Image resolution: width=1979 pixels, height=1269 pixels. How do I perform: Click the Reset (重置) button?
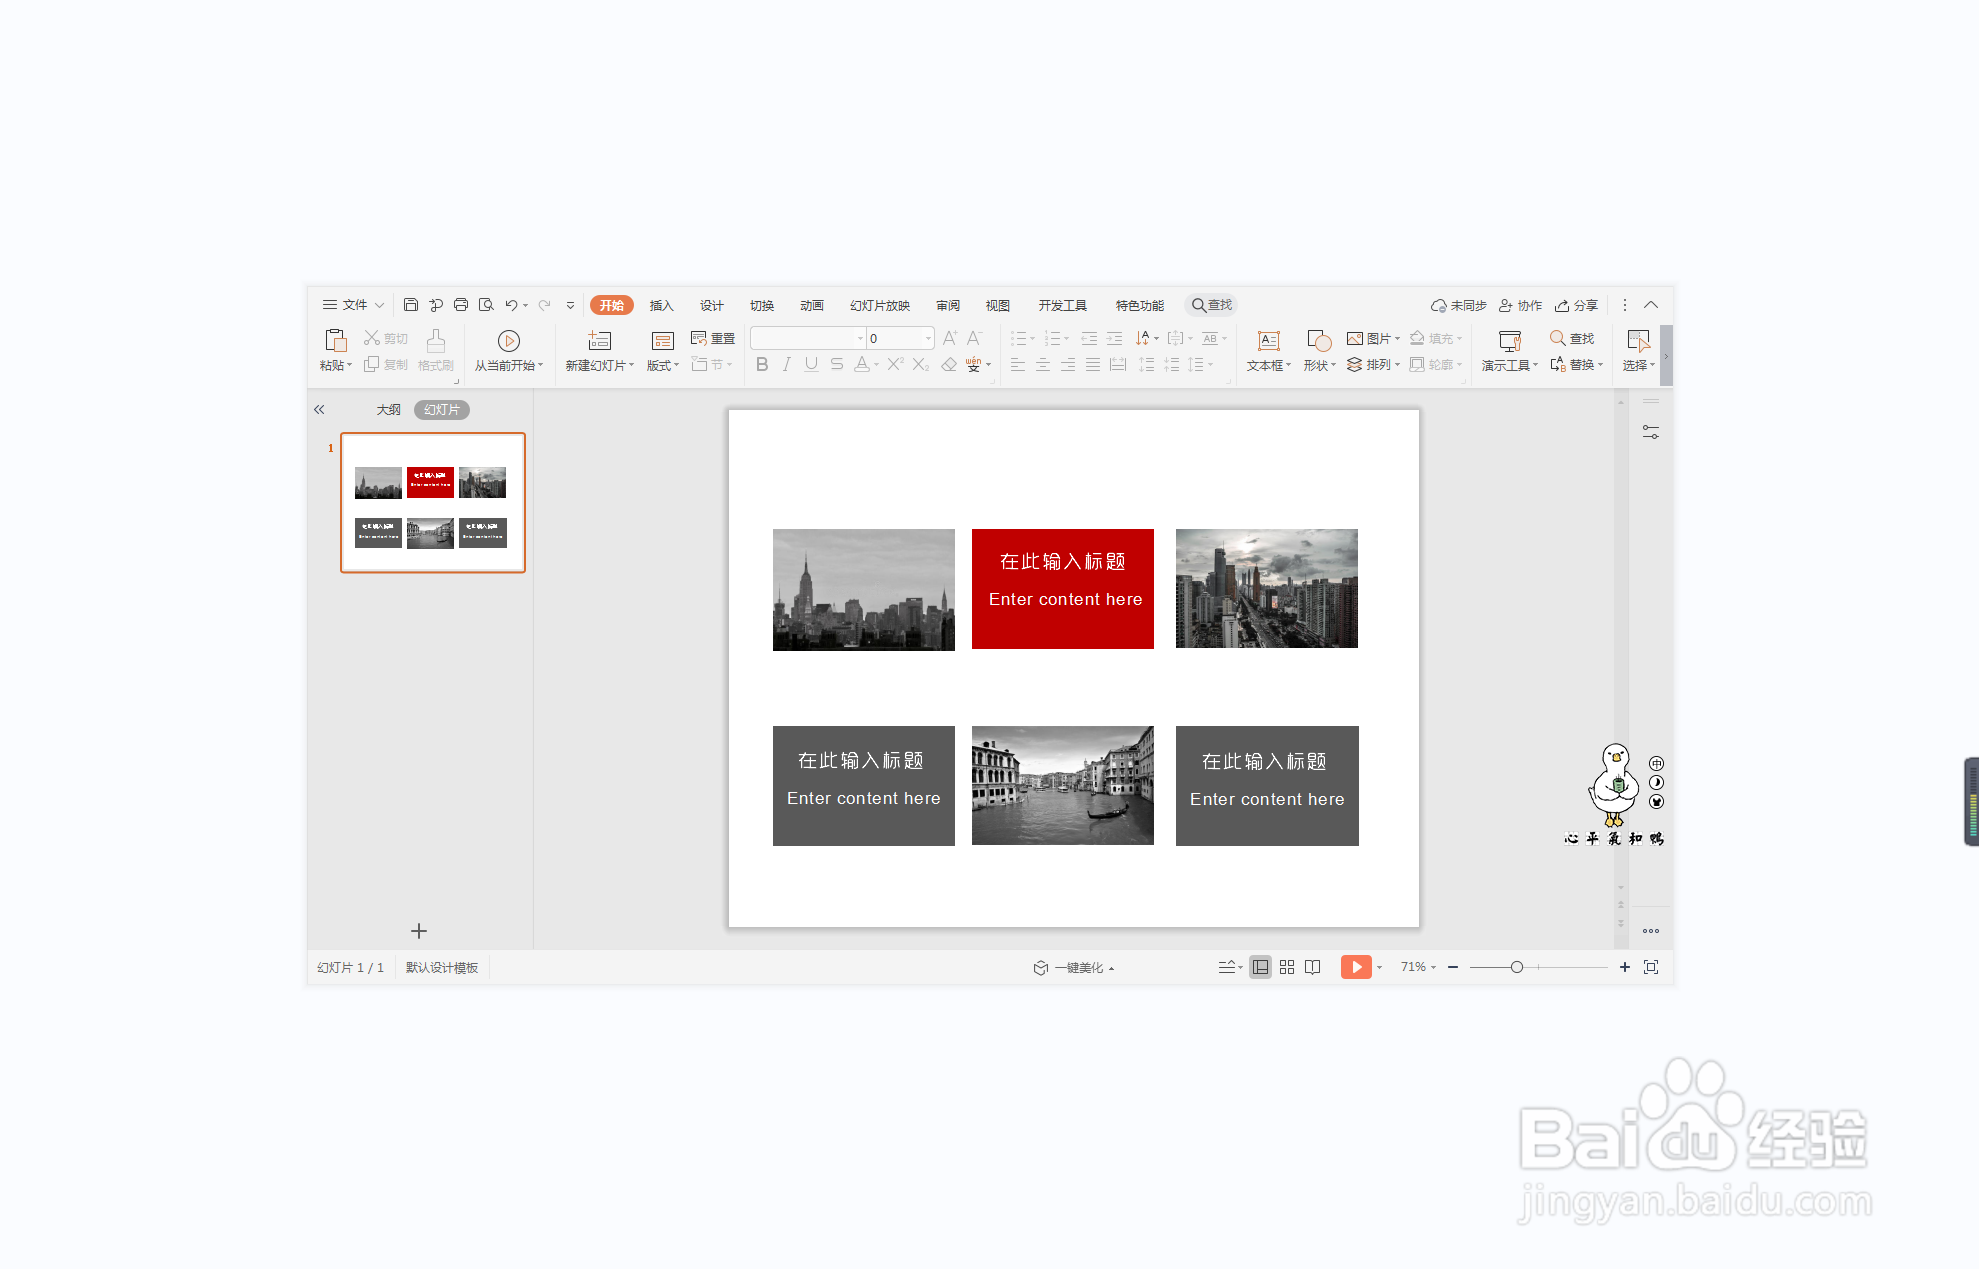(714, 338)
